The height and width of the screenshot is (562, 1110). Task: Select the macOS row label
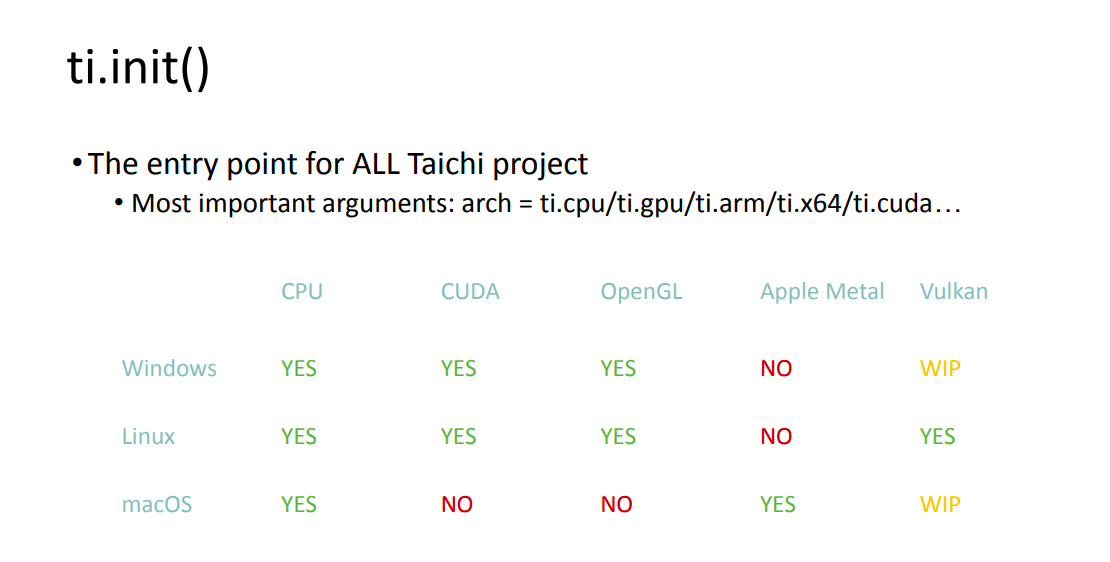coord(157,504)
